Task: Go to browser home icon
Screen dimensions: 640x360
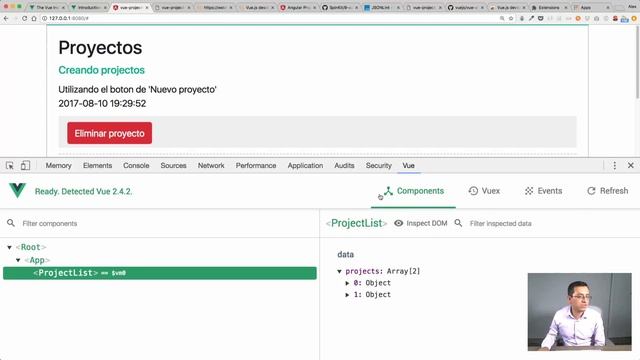Action: click(x=34, y=18)
